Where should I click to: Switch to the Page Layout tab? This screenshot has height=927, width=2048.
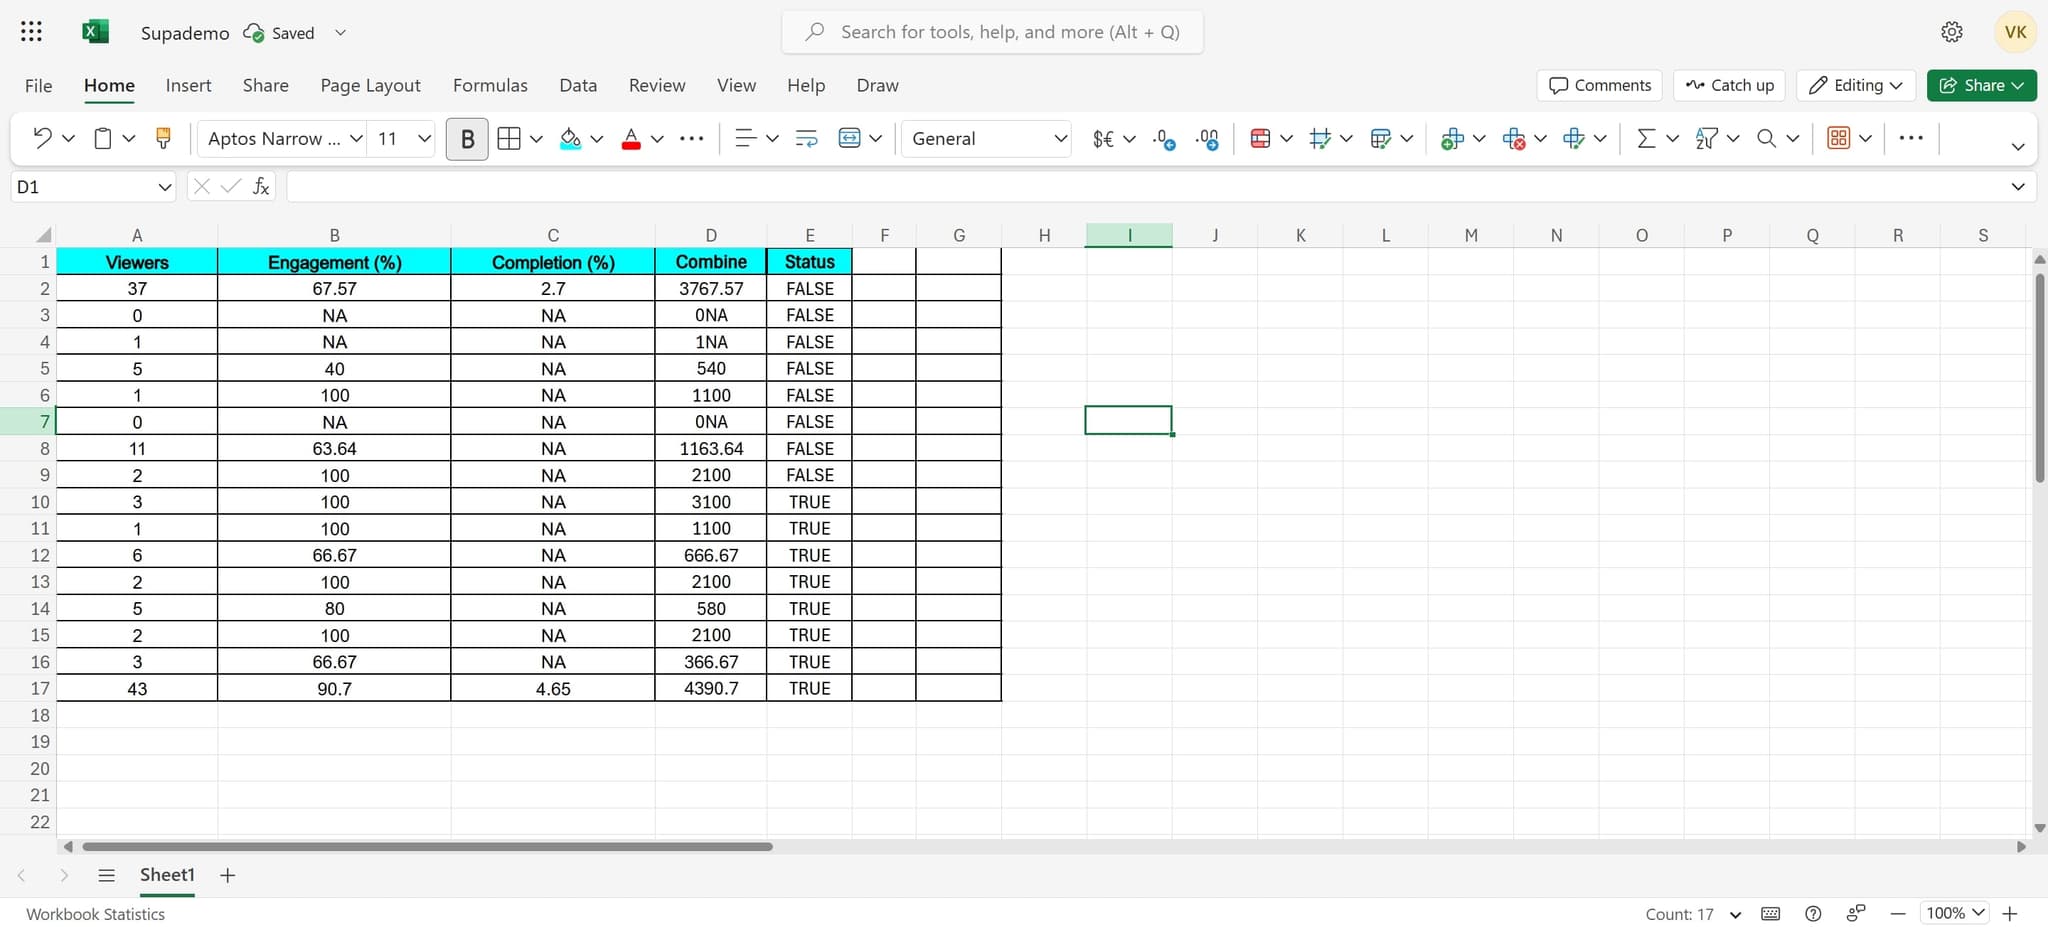click(x=370, y=85)
